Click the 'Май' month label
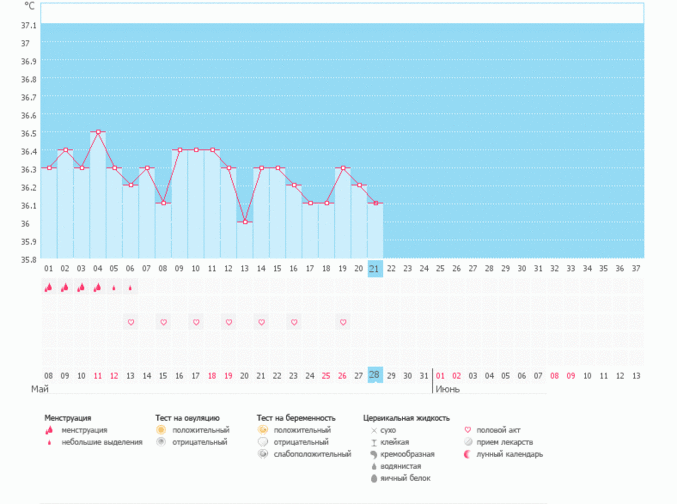677x504 pixels. click(x=40, y=388)
